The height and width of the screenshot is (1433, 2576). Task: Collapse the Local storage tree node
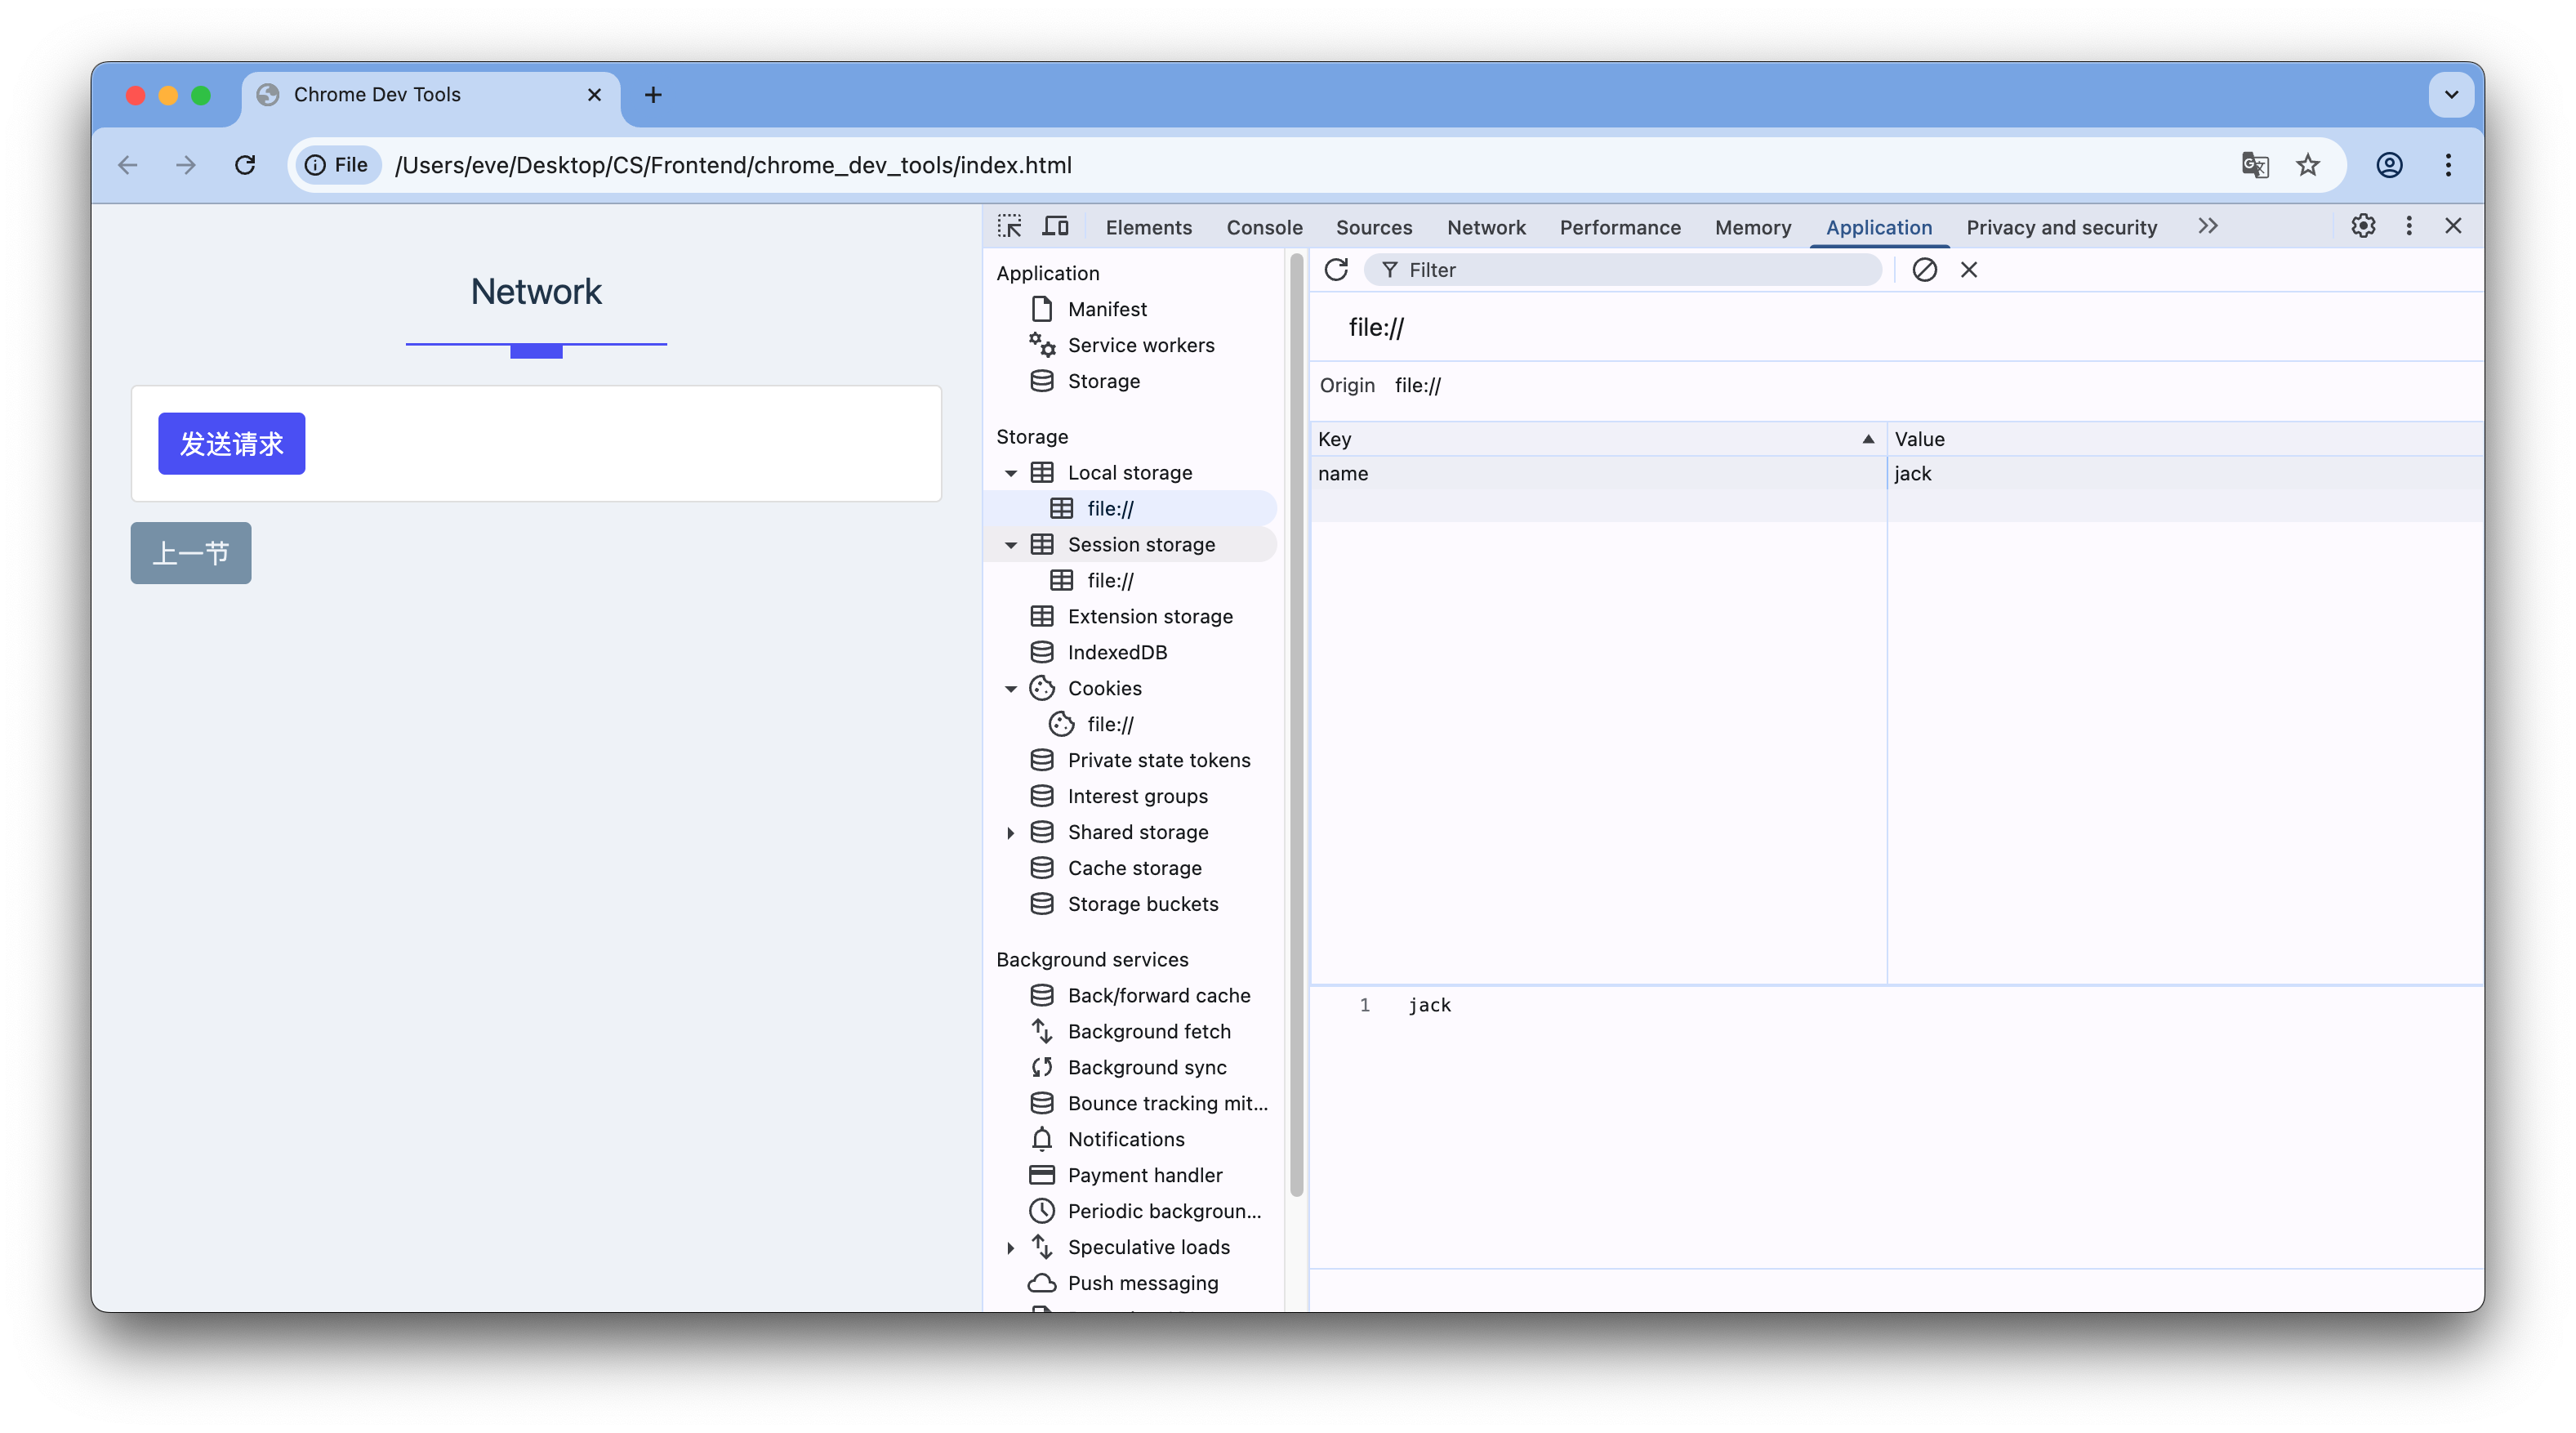click(x=1011, y=473)
